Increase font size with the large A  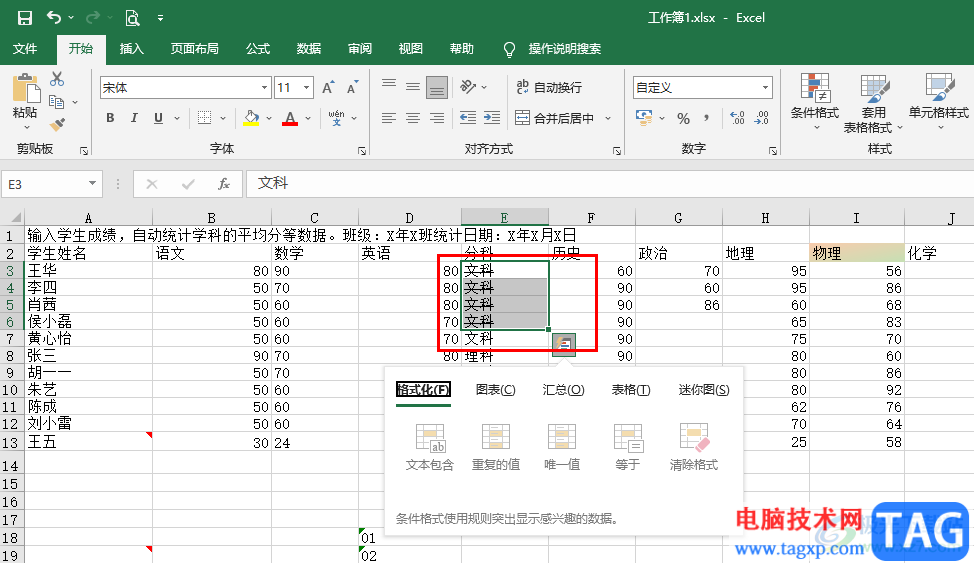[x=328, y=88]
